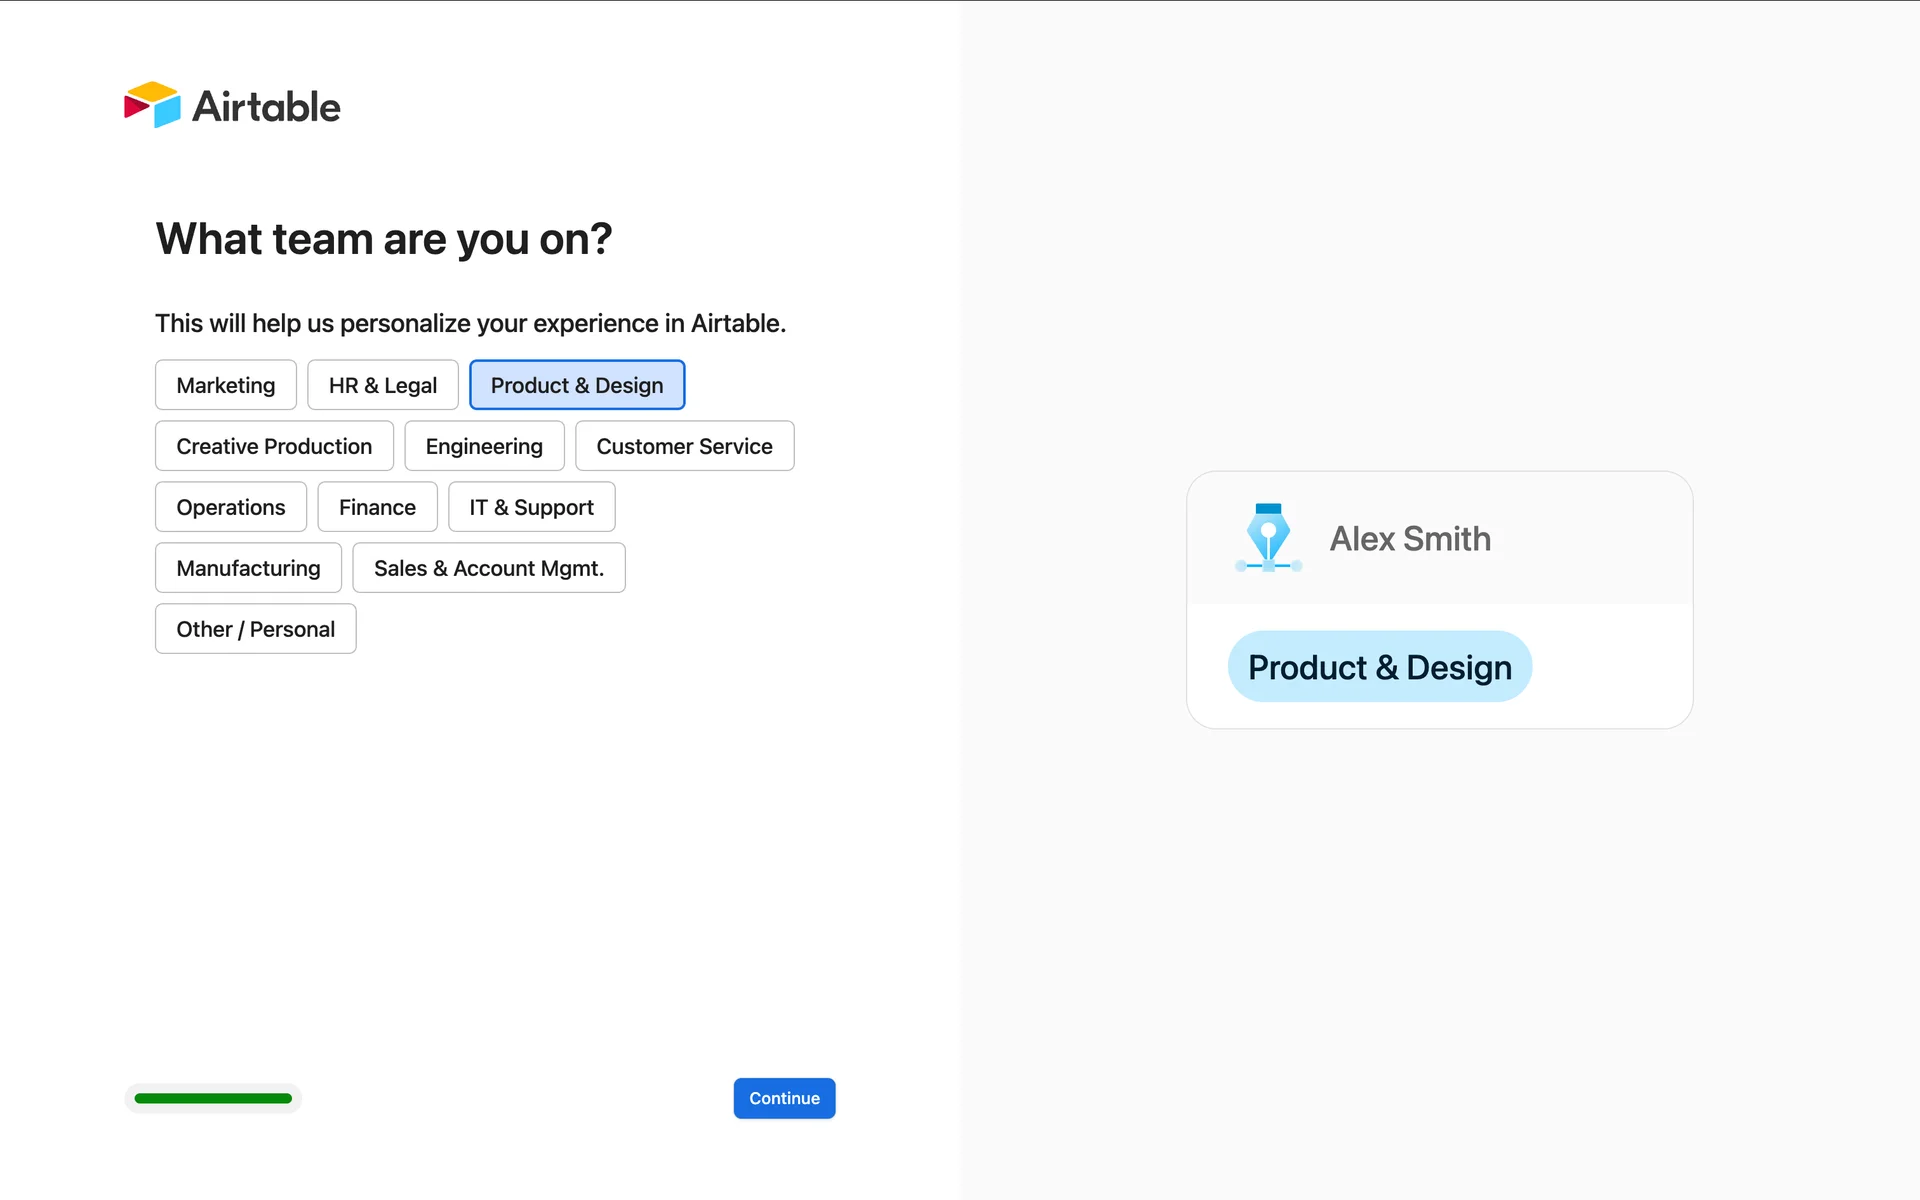Screen dimensions: 1920x1200
Task: Click the pen nib avatar icon
Action: click(x=1268, y=538)
